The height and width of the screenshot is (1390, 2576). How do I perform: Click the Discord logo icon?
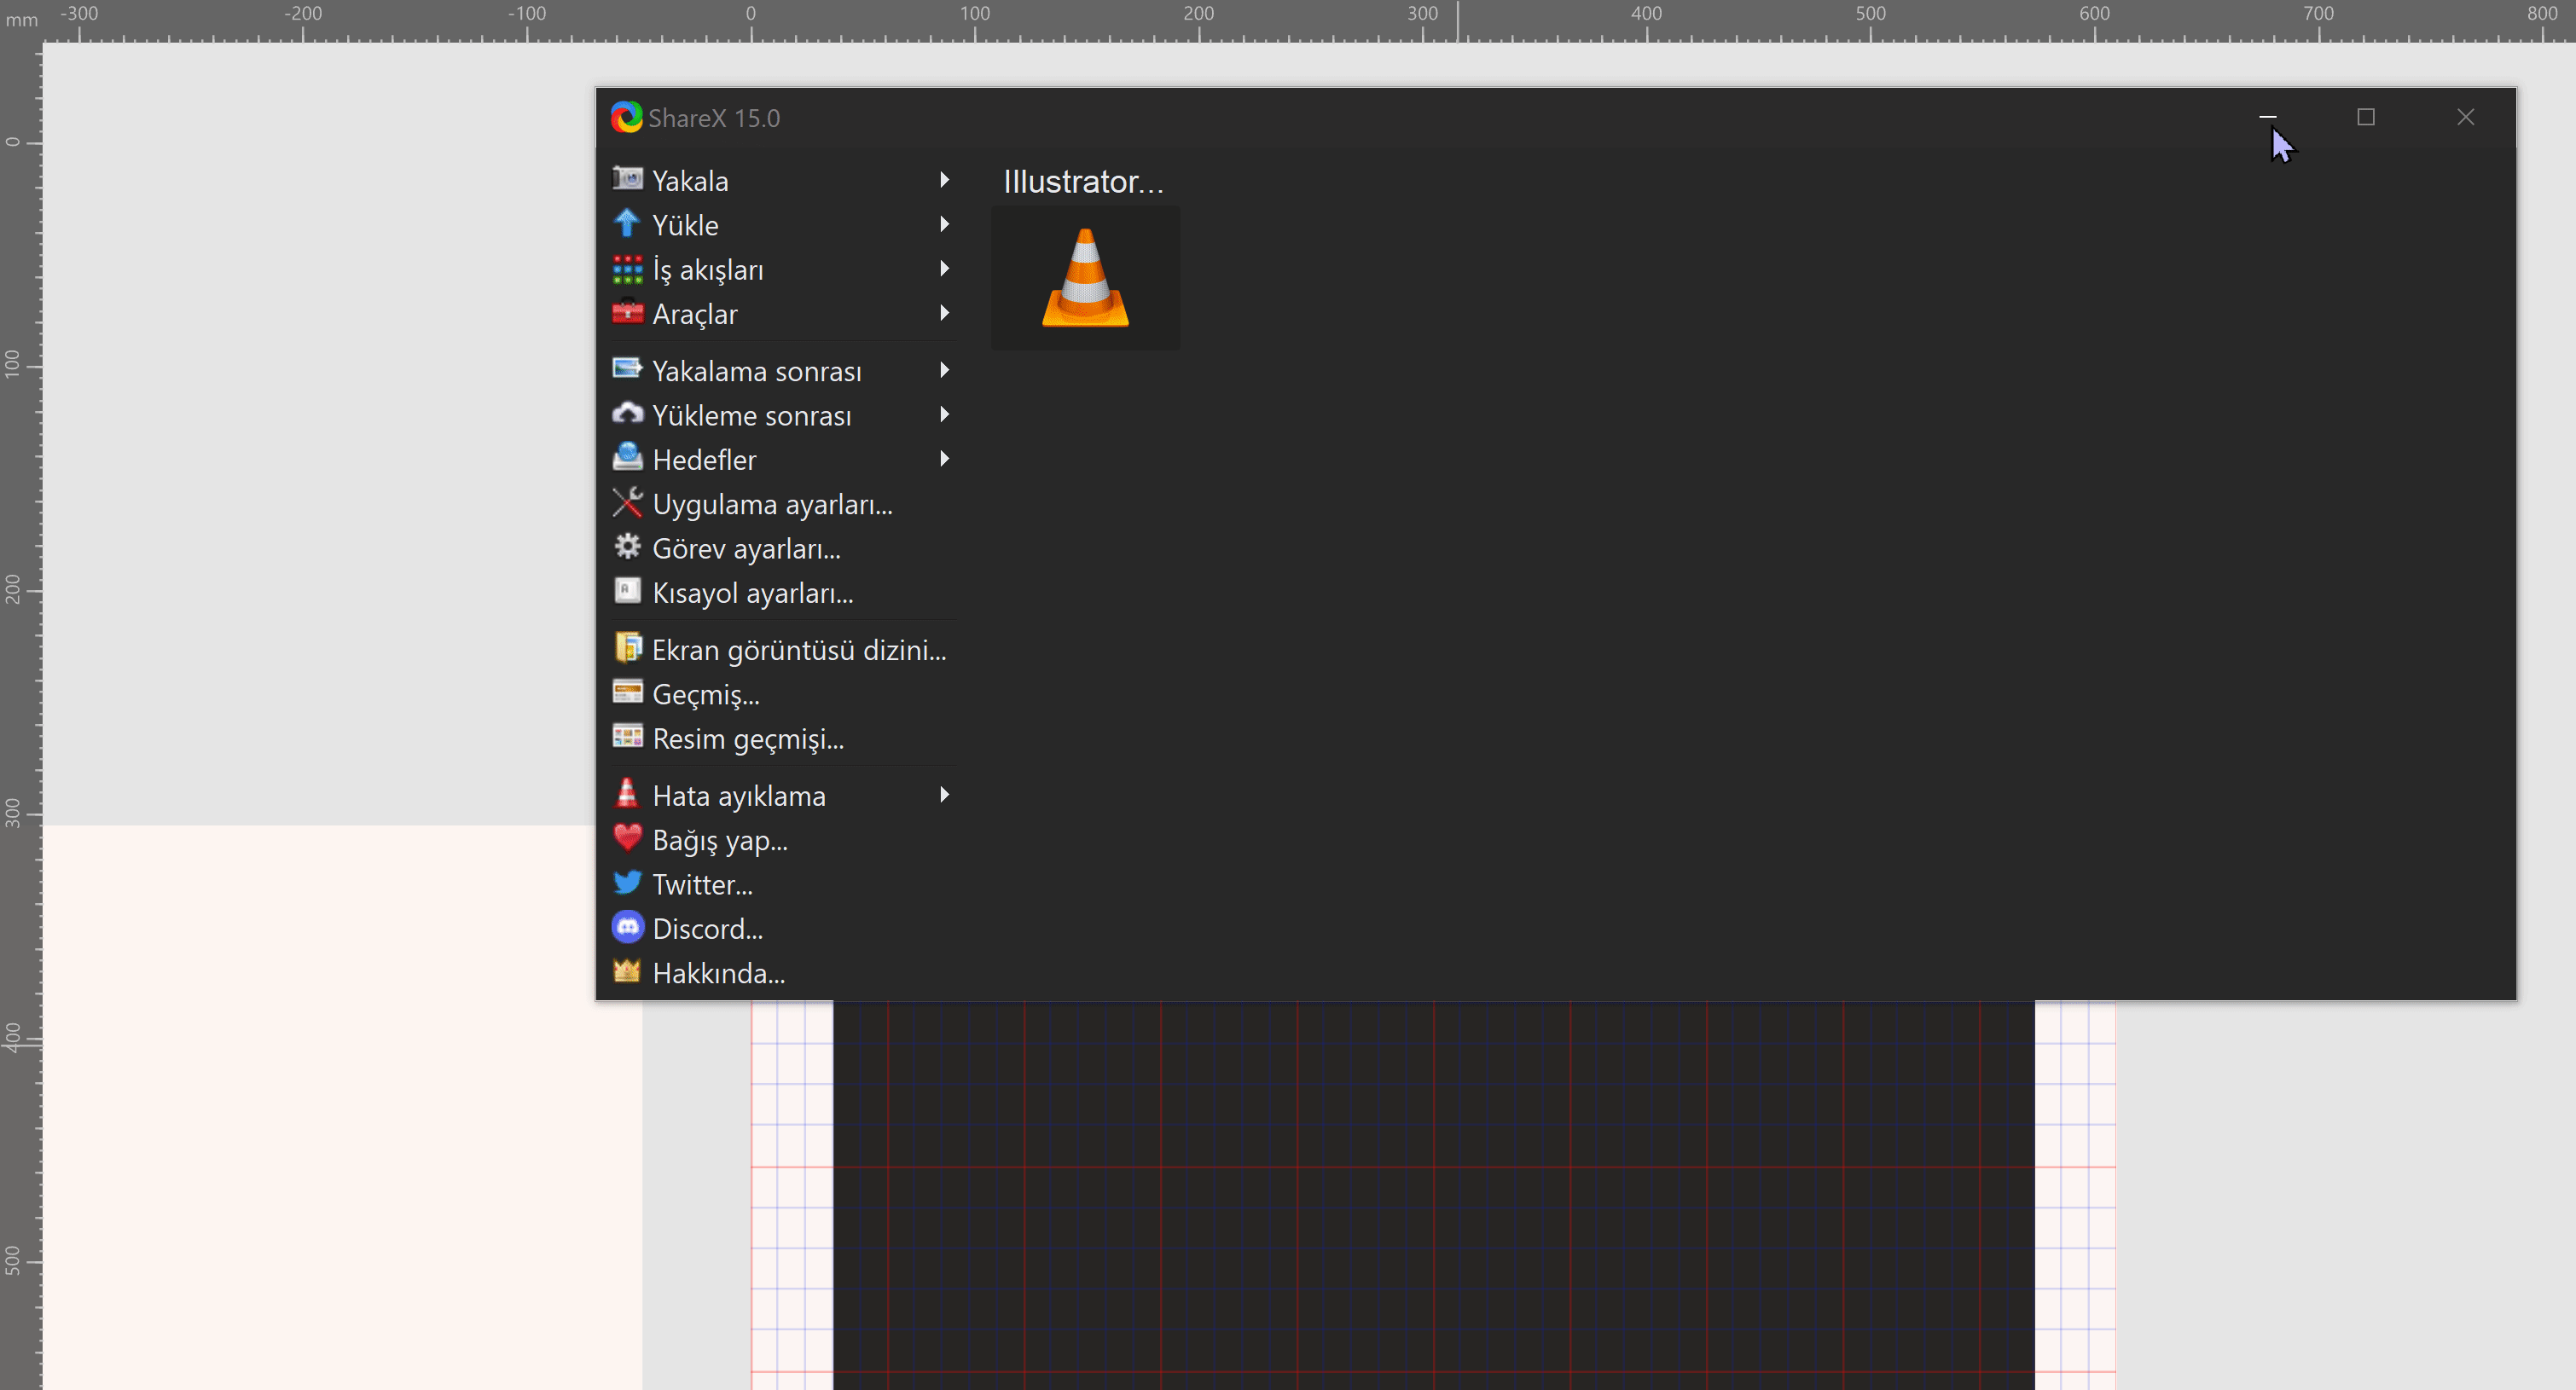point(627,927)
